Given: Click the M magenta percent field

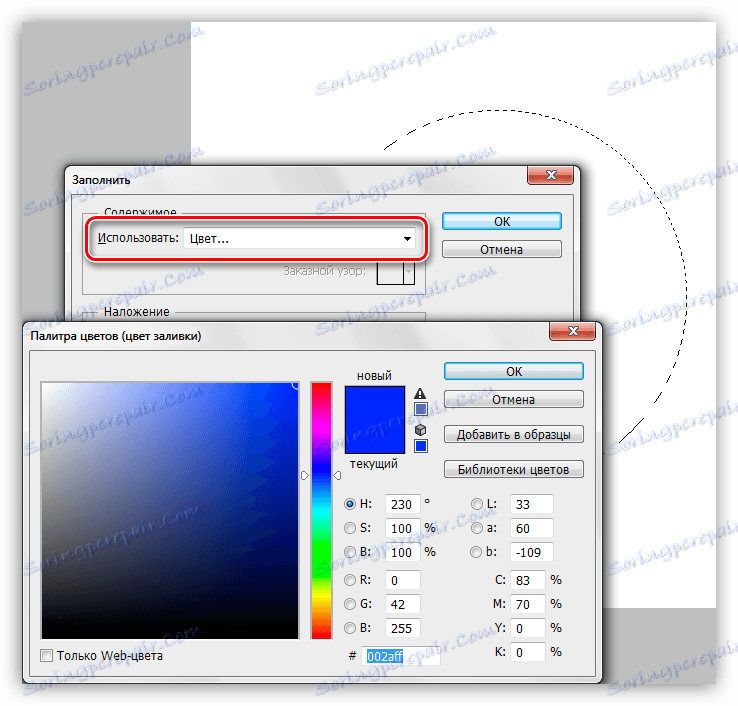Looking at the screenshot, I should (x=528, y=604).
